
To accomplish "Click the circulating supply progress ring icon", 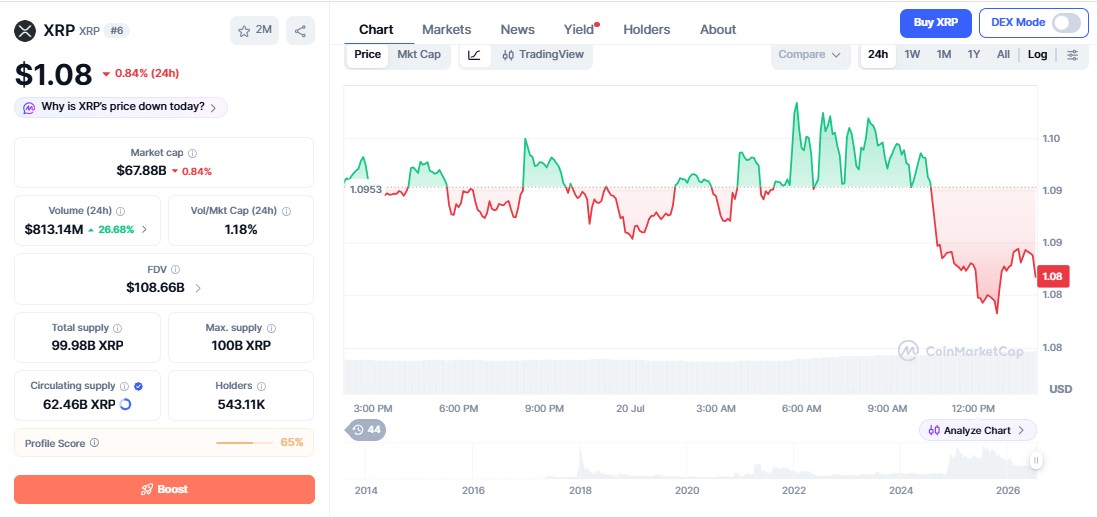I will pyautogui.click(x=126, y=404).
